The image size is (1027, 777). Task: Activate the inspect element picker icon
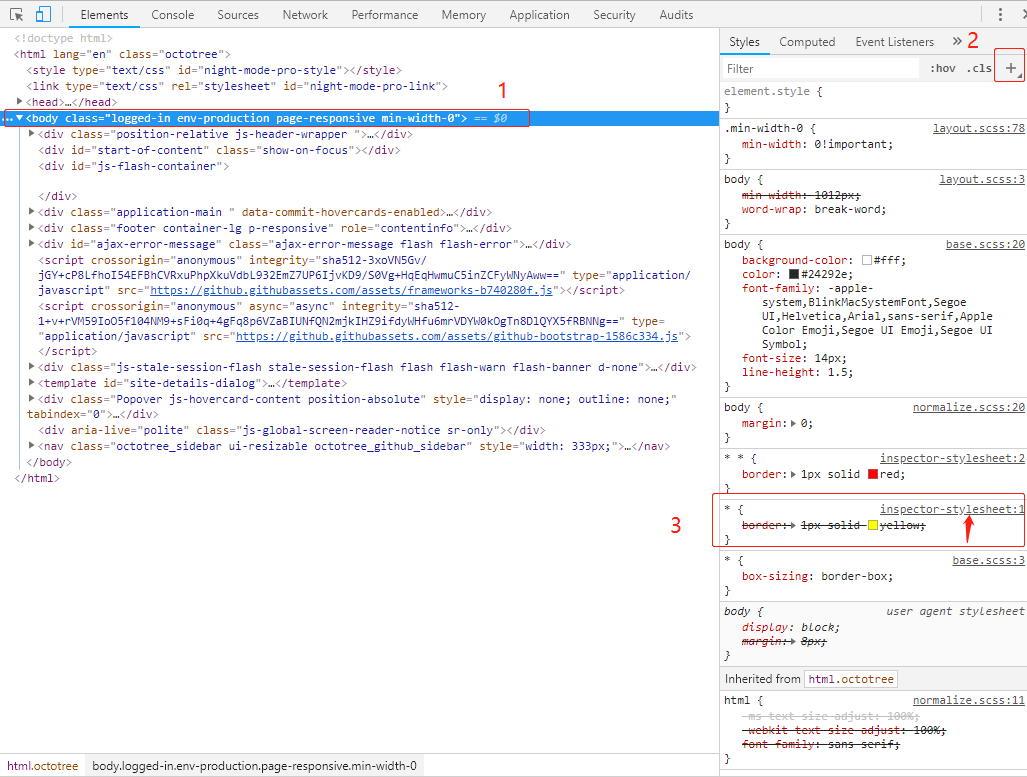point(16,14)
